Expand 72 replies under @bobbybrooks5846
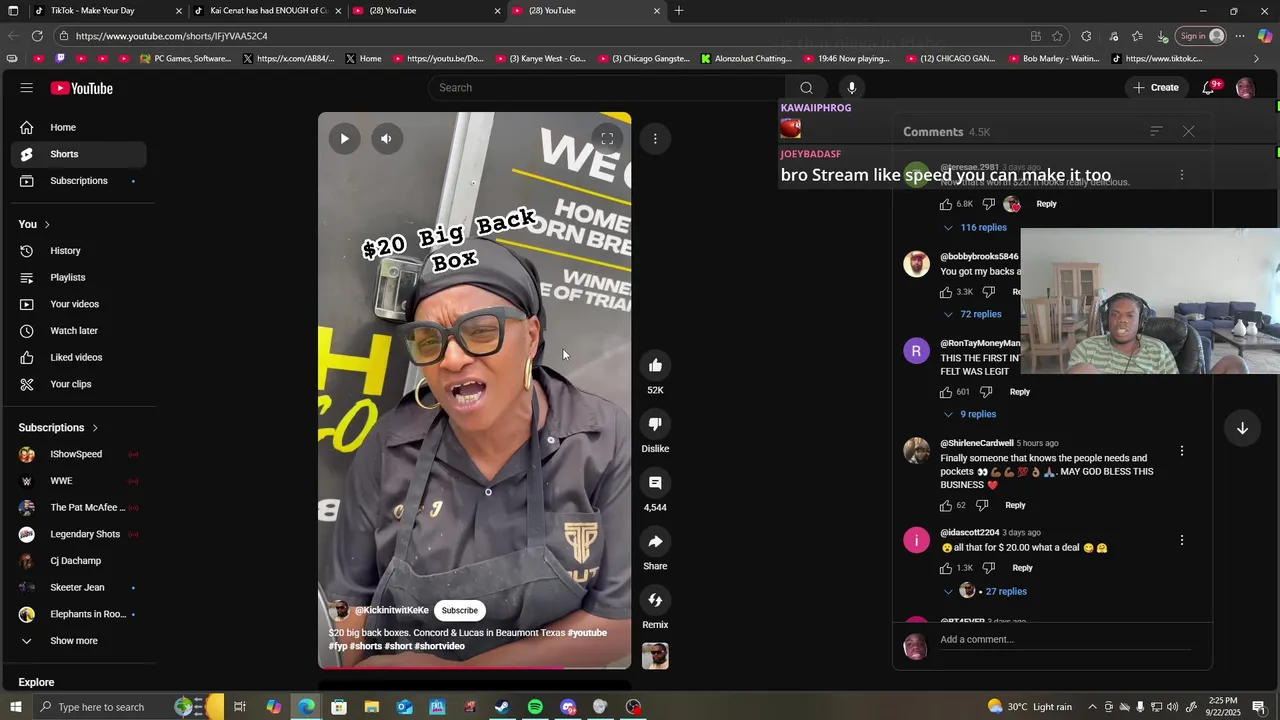 [972, 315]
